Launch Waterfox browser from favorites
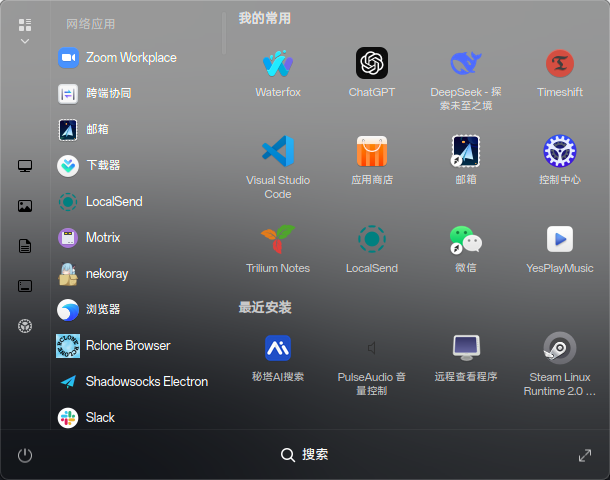 [x=278, y=73]
